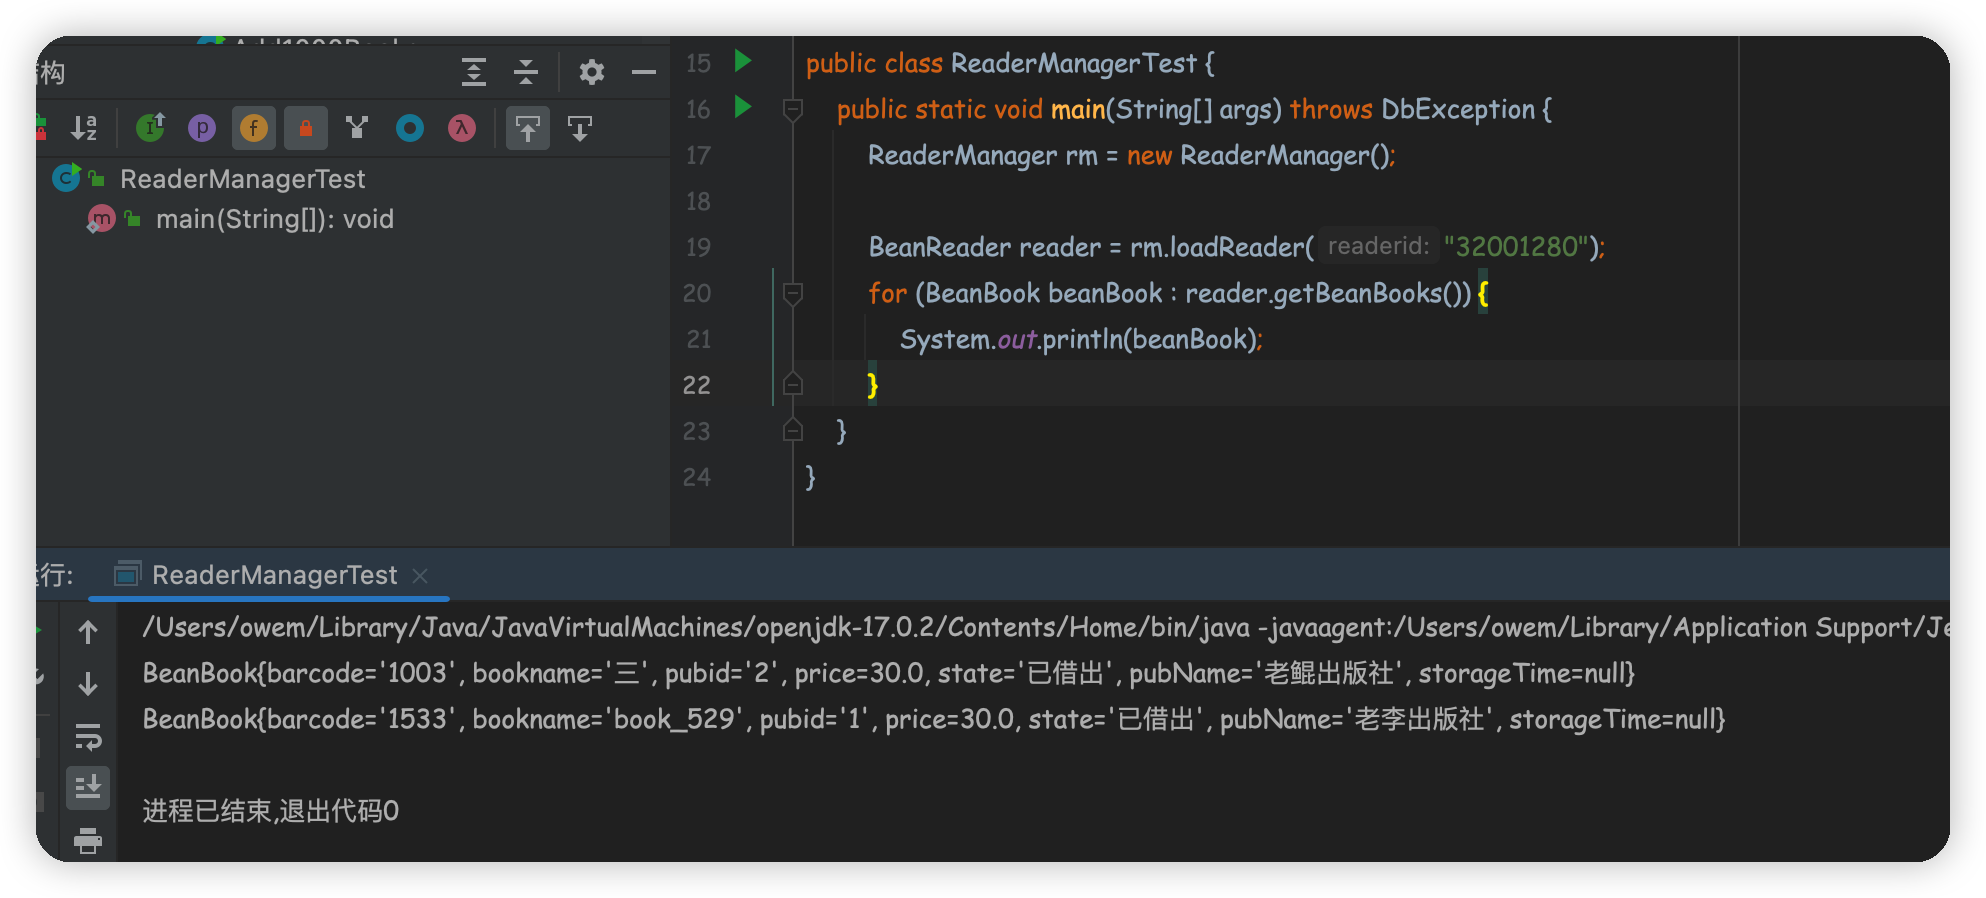Click loadReader method call on line 19
This screenshot has height=898, width=1986.
[1237, 247]
